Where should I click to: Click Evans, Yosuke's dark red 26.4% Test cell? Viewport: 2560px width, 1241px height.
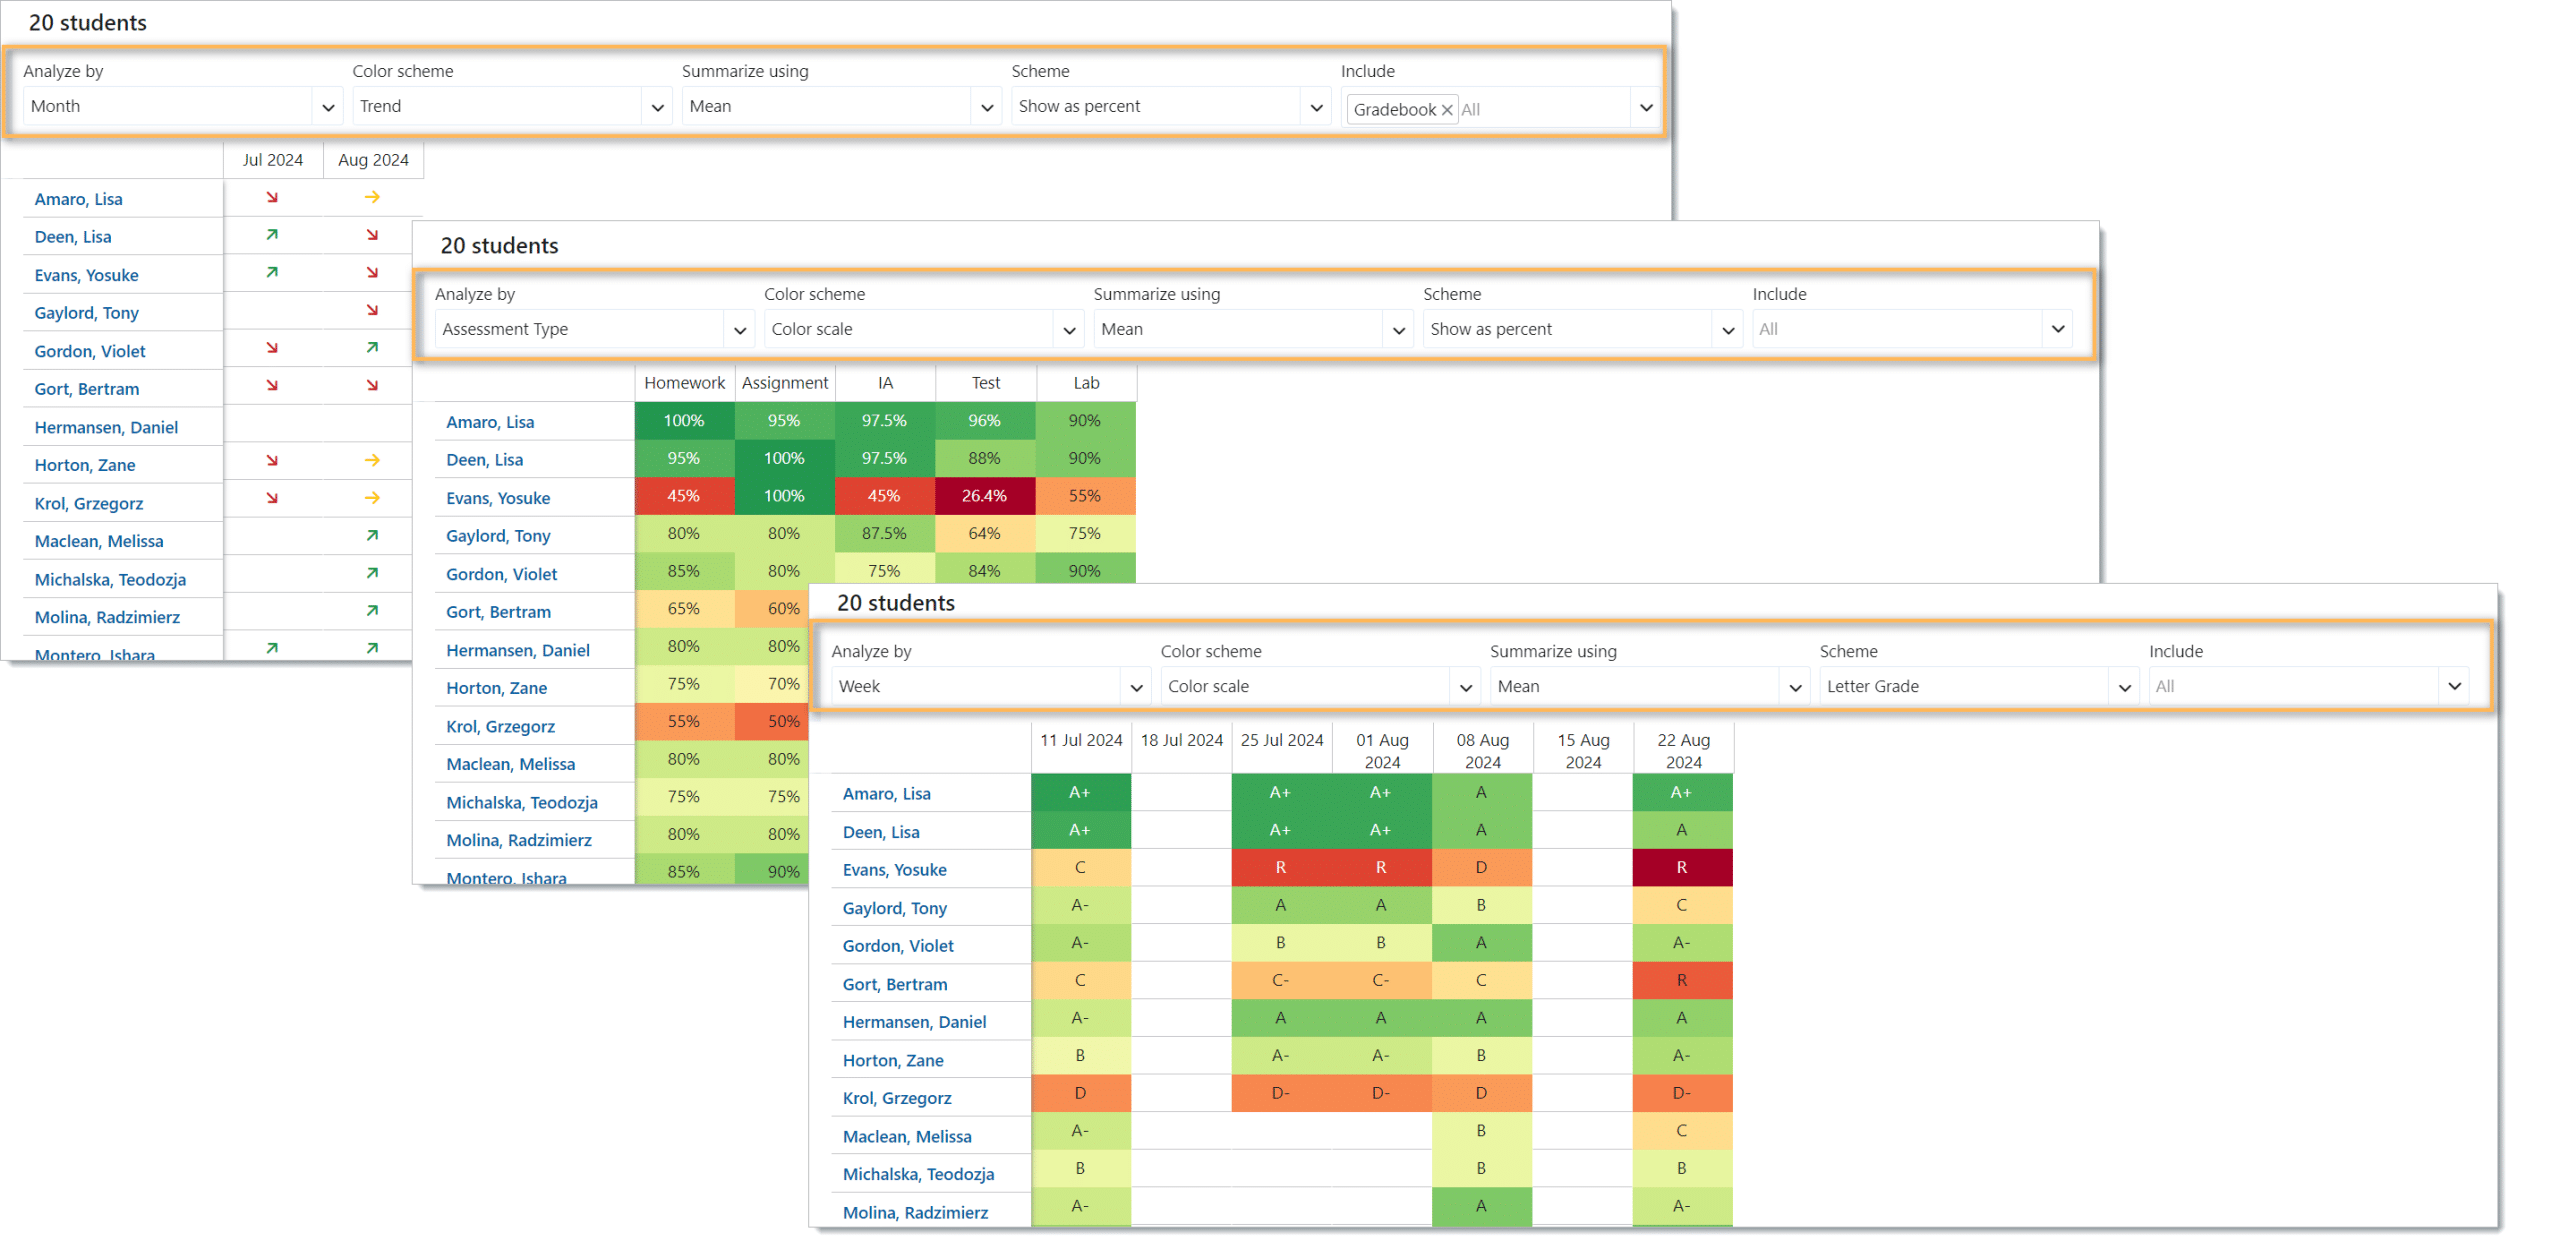[984, 496]
